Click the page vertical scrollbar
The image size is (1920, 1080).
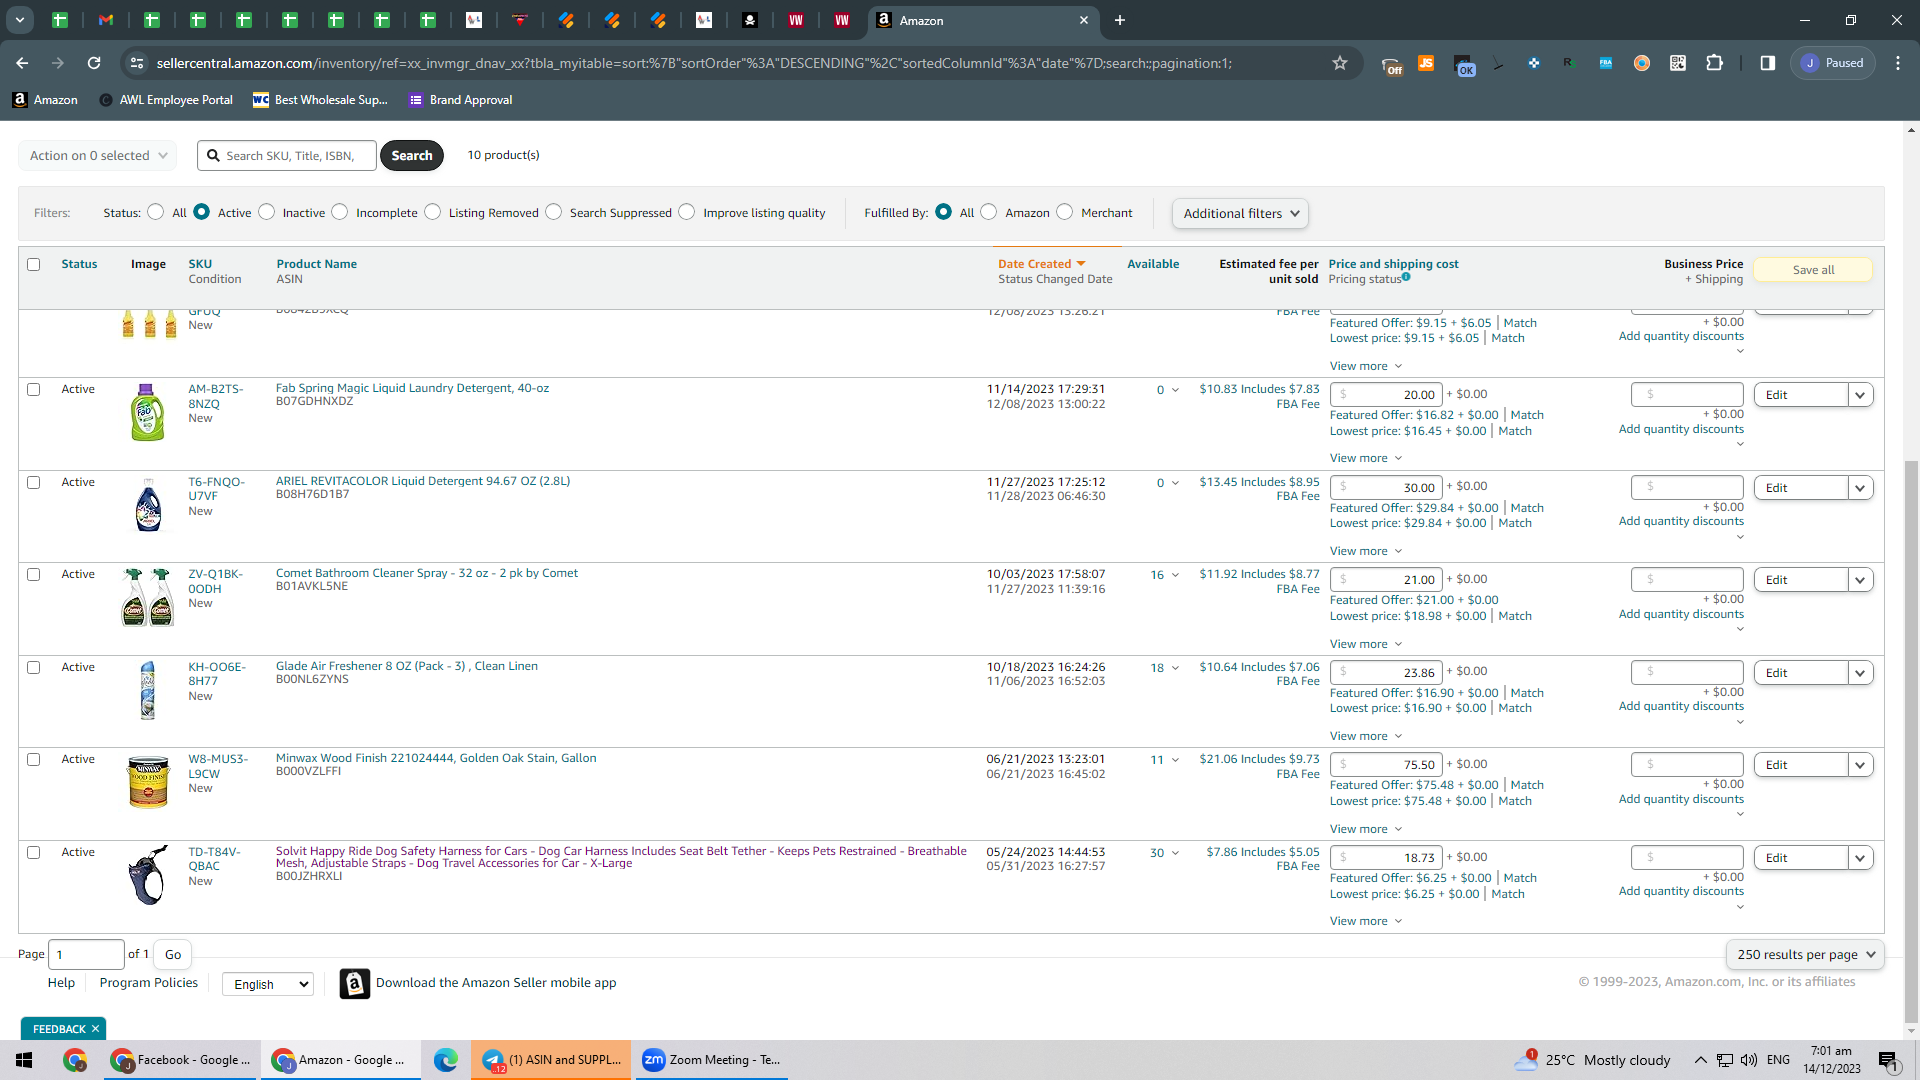[1912, 742]
